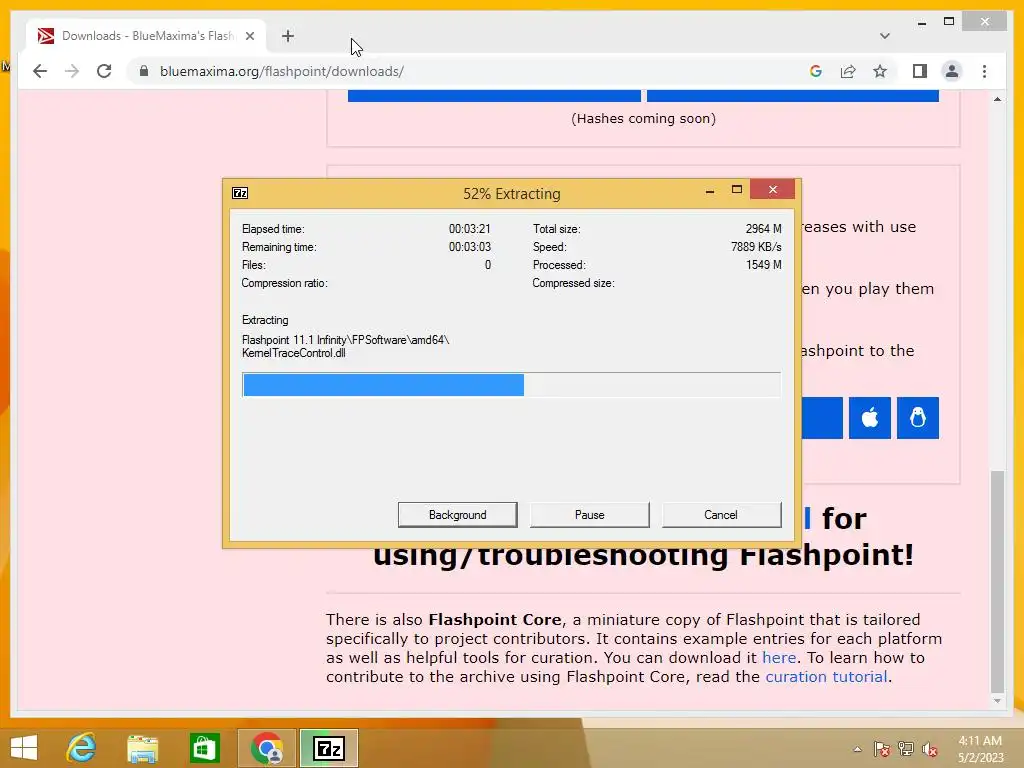1024x768 pixels.
Task: Cancel the 7-Zip extraction
Action: tap(721, 515)
